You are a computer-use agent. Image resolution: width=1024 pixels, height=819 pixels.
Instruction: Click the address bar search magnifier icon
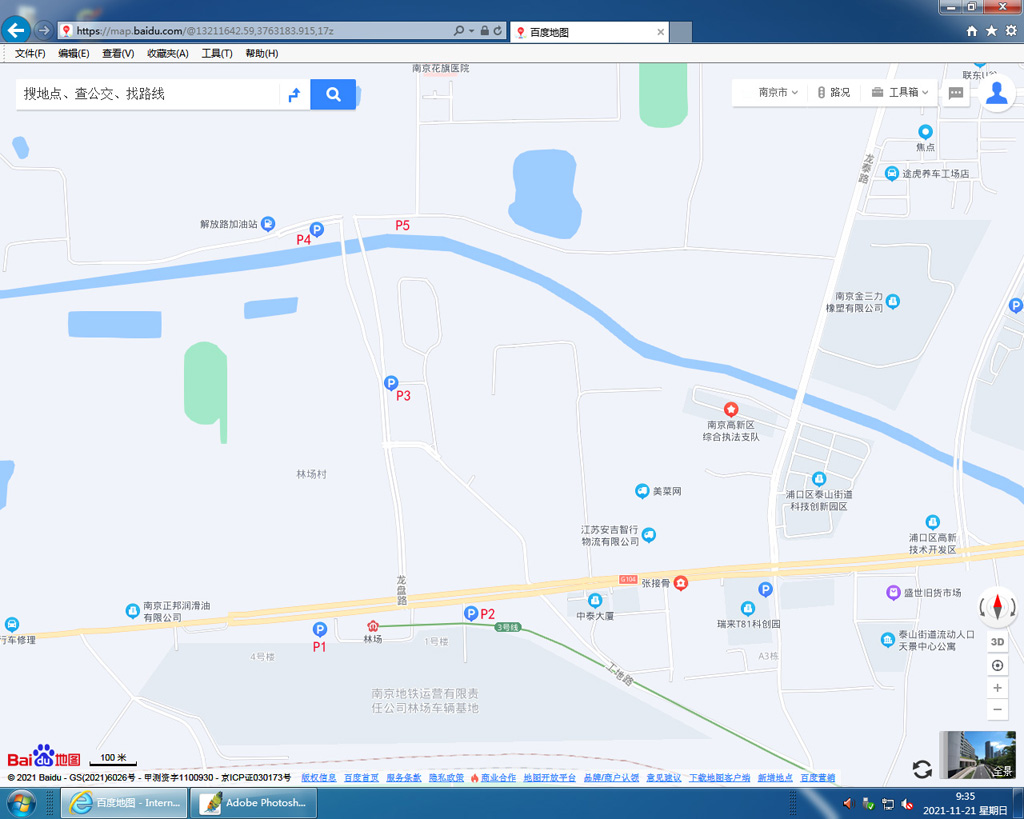459,31
